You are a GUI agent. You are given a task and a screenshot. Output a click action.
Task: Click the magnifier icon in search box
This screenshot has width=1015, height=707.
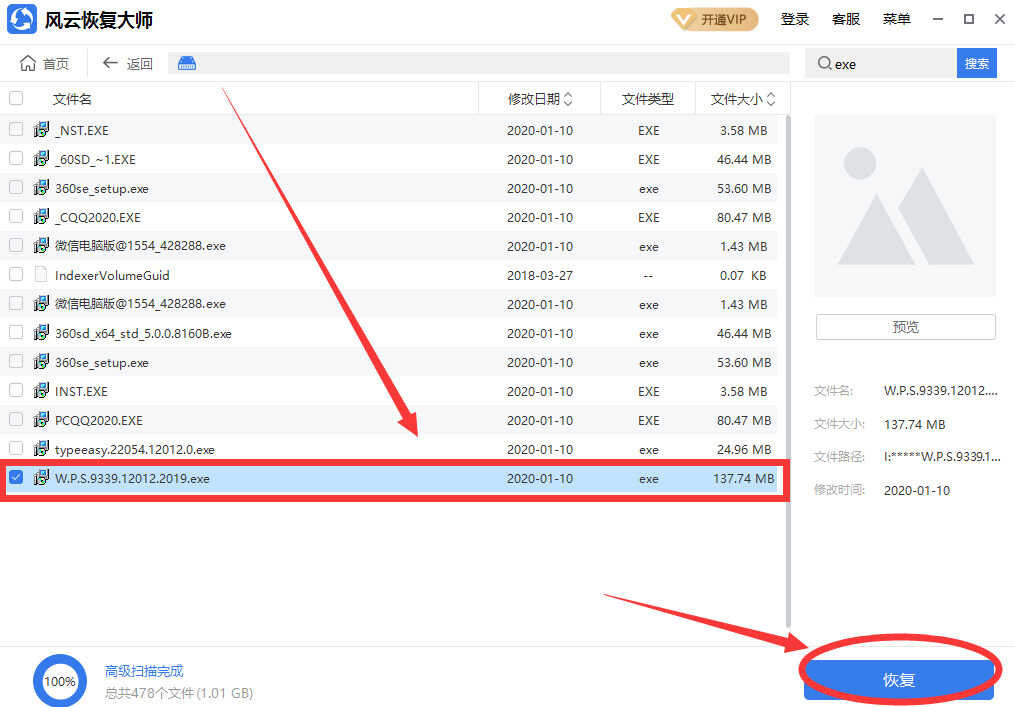point(824,64)
